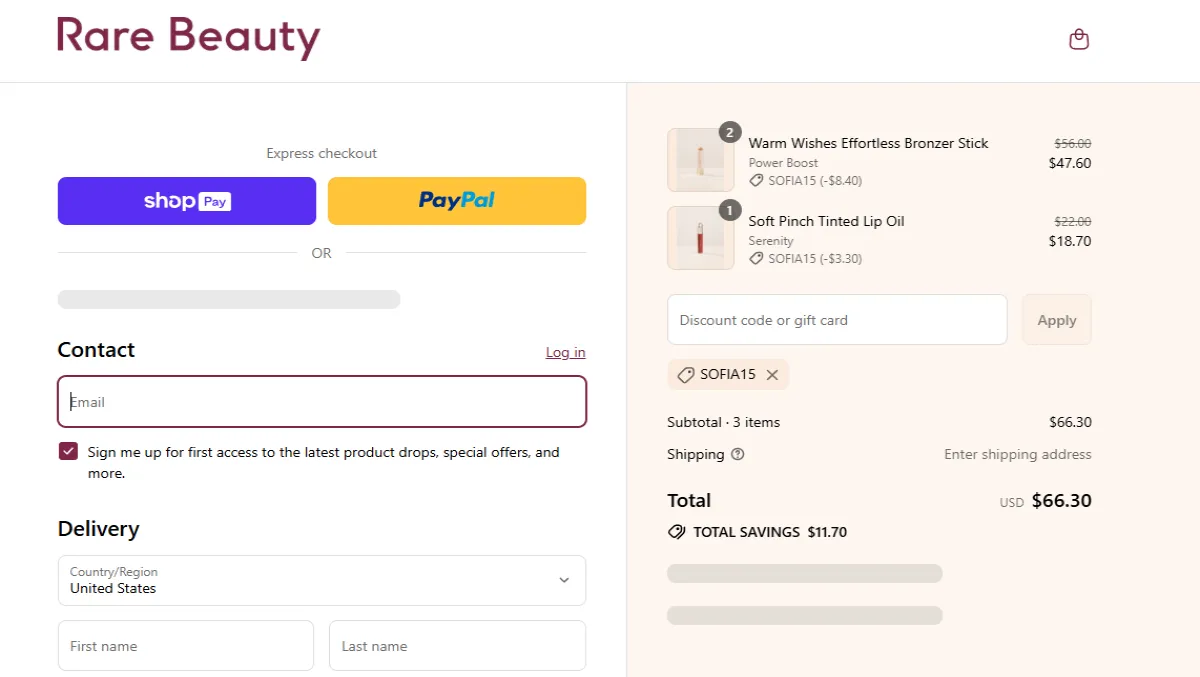Click the Discount code or gift card field
The width and height of the screenshot is (1200, 677).
click(x=836, y=320)
